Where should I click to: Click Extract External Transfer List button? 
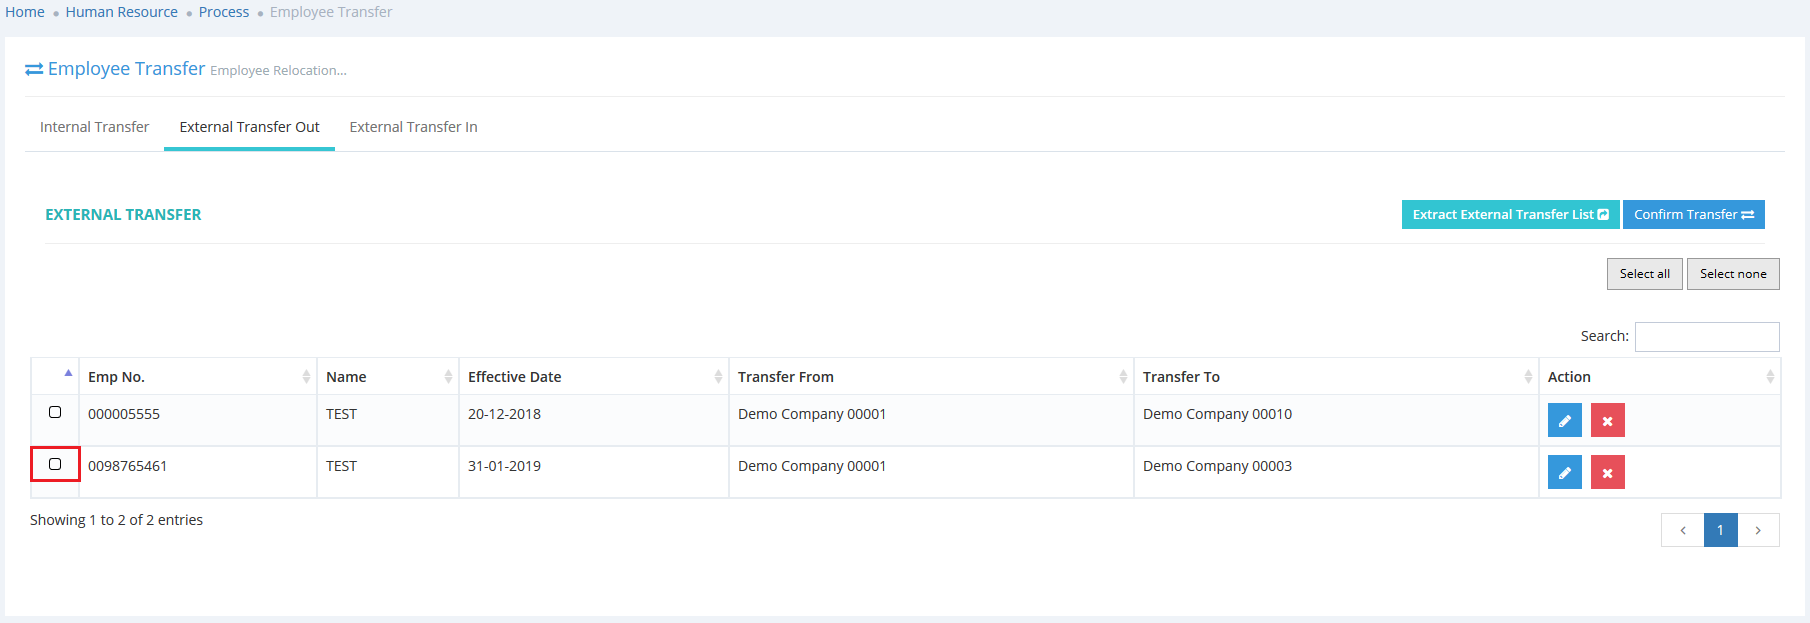pos(1510,214)
